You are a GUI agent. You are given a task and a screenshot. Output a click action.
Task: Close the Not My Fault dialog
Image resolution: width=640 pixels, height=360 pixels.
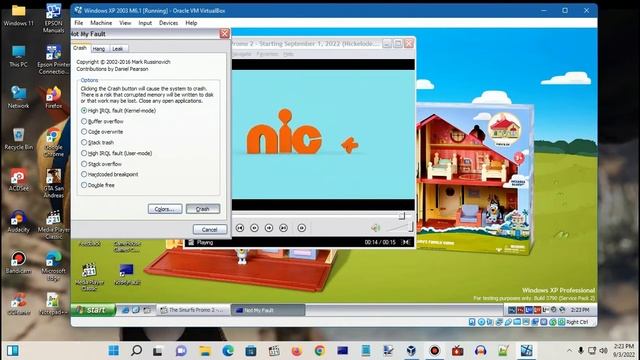click(224, 33)
